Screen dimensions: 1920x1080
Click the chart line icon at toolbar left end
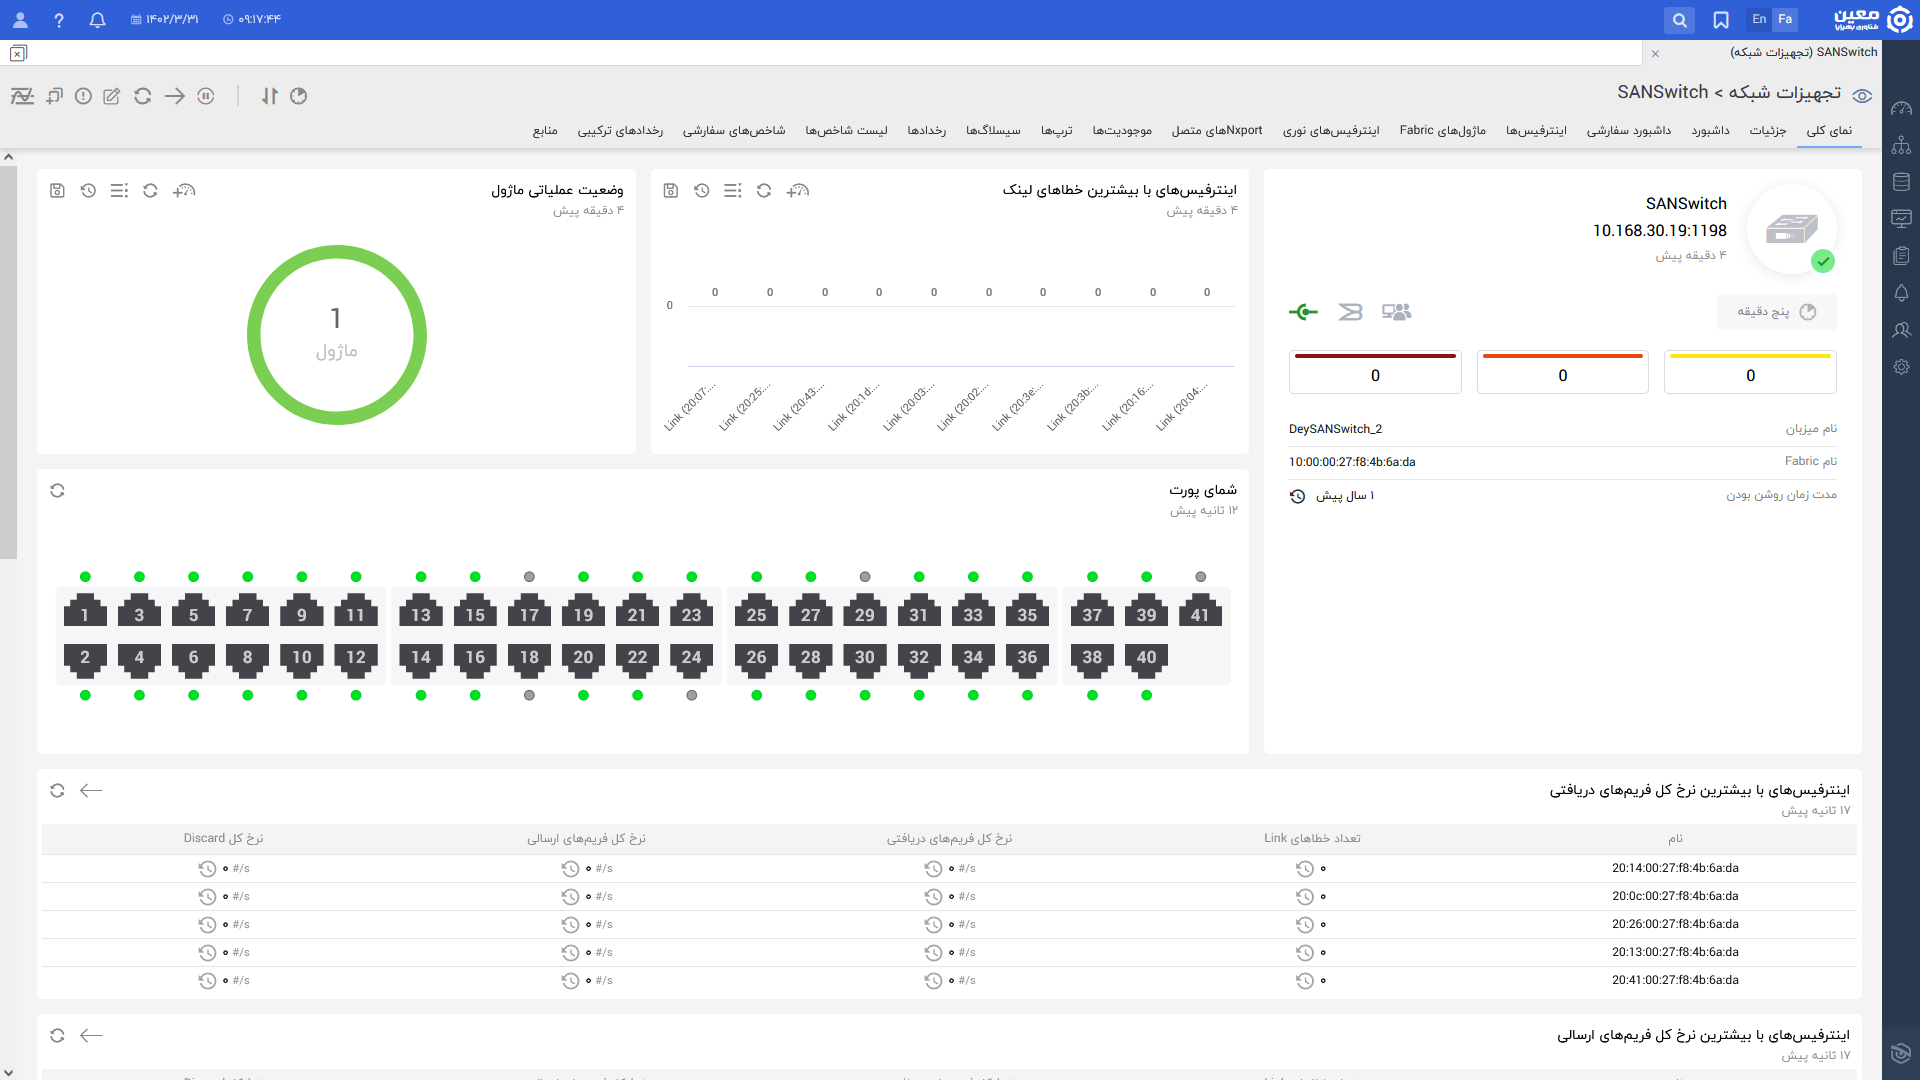(22, 96)
